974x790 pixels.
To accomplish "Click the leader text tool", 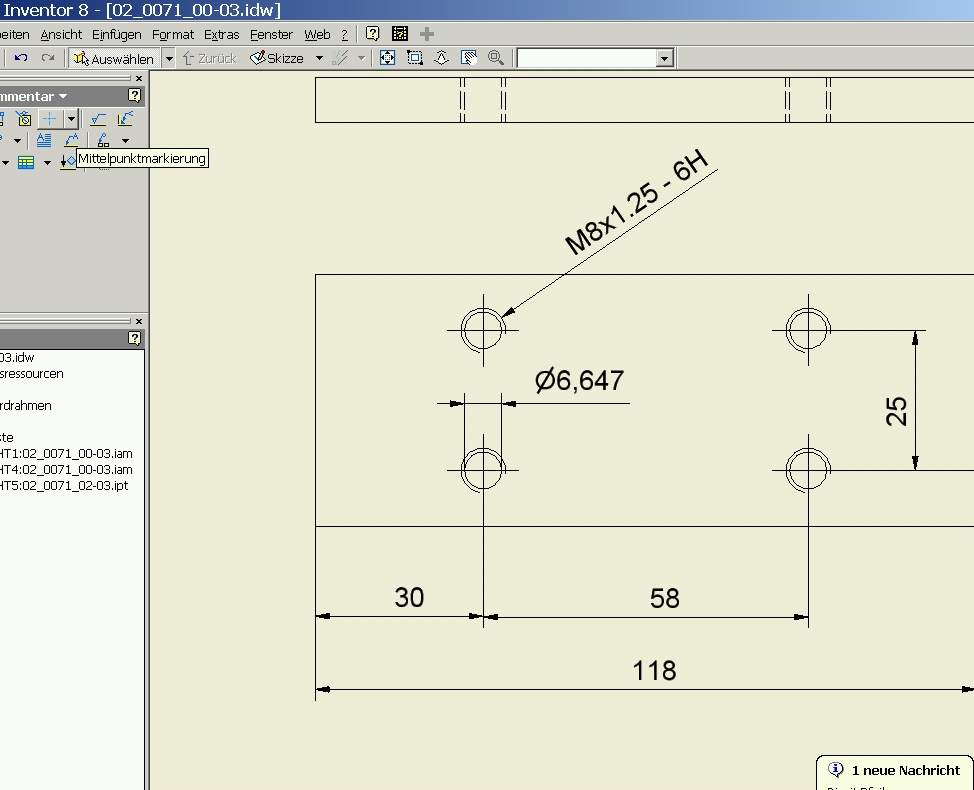I will point(71,140).
